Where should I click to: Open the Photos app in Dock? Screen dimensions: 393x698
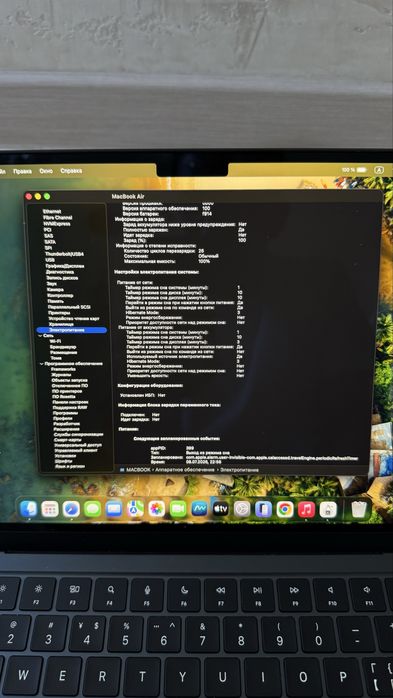157,509
